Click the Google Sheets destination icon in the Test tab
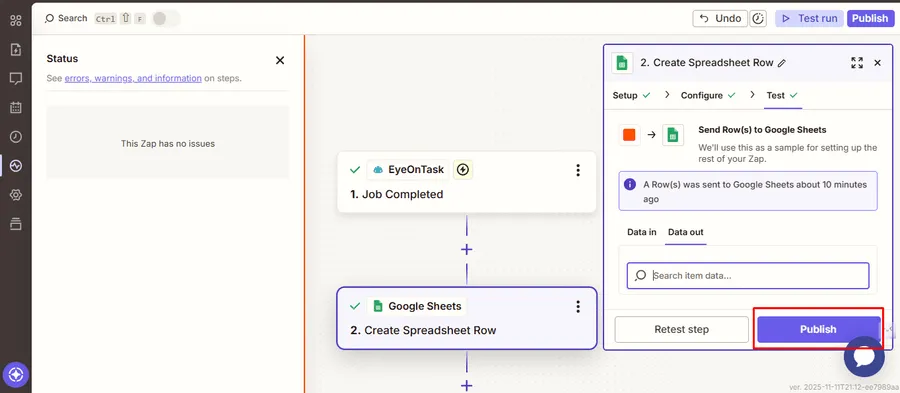Image resolution: width=900 pixels, height=393 pixels. pos(673,135)
